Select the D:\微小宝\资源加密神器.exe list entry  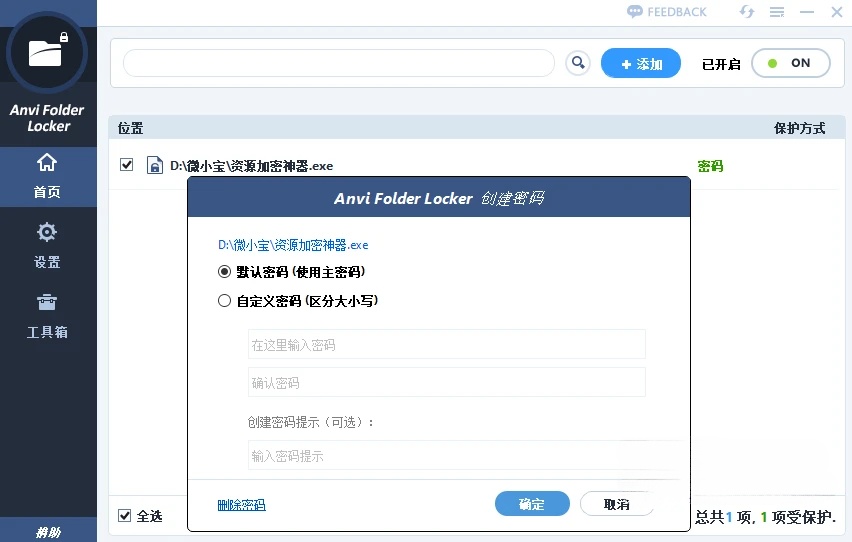(252, 166)
